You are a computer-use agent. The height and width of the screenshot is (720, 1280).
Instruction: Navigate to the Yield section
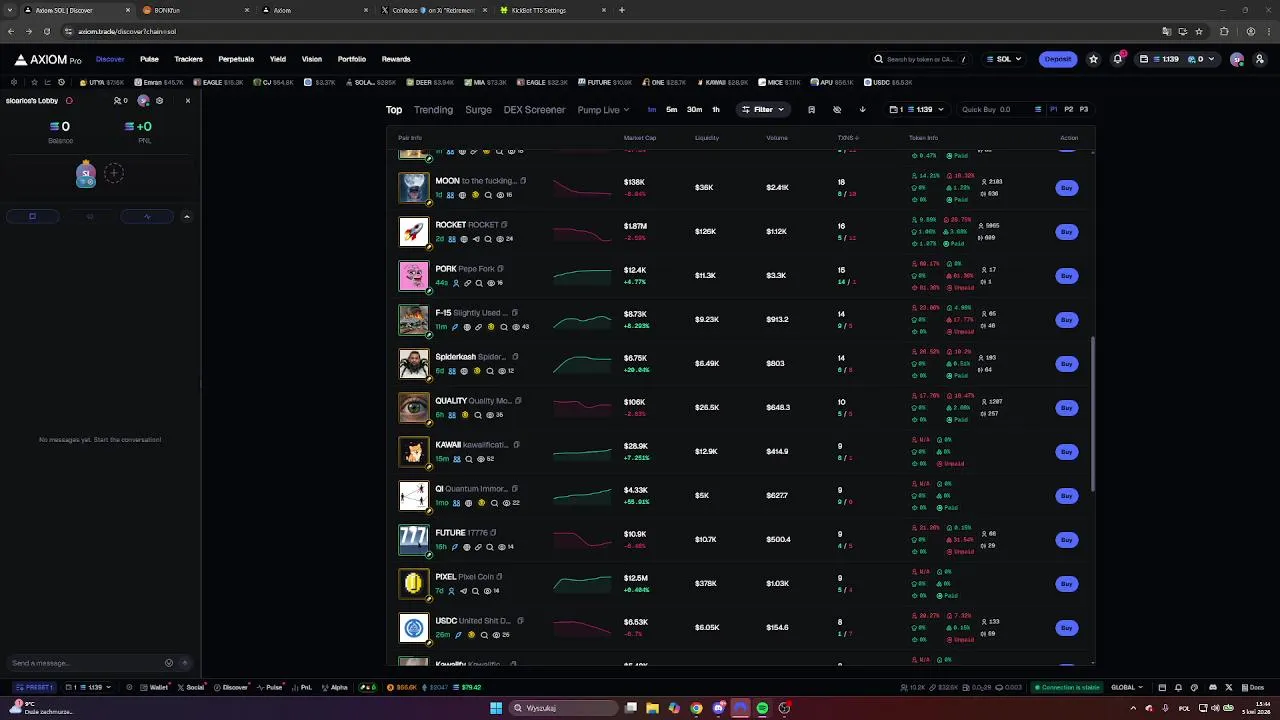point(278,59)
